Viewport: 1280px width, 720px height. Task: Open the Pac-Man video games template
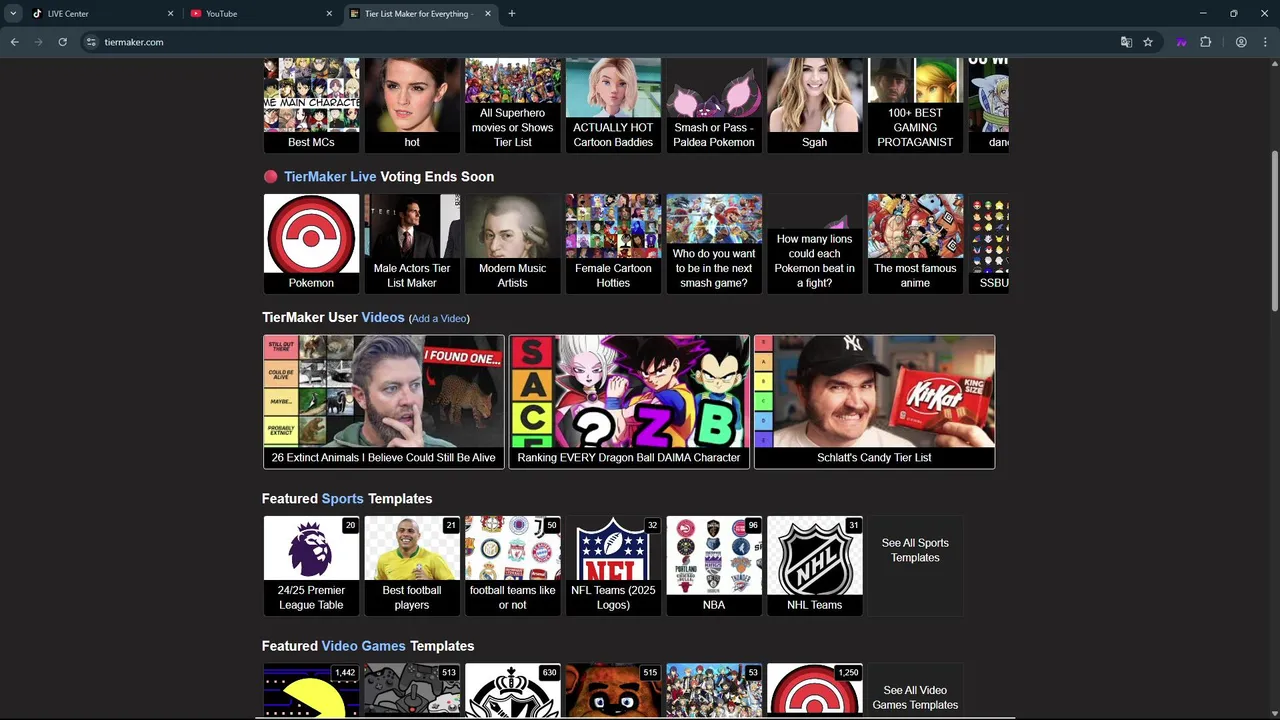pyautogui.click(x=311, y=691)
